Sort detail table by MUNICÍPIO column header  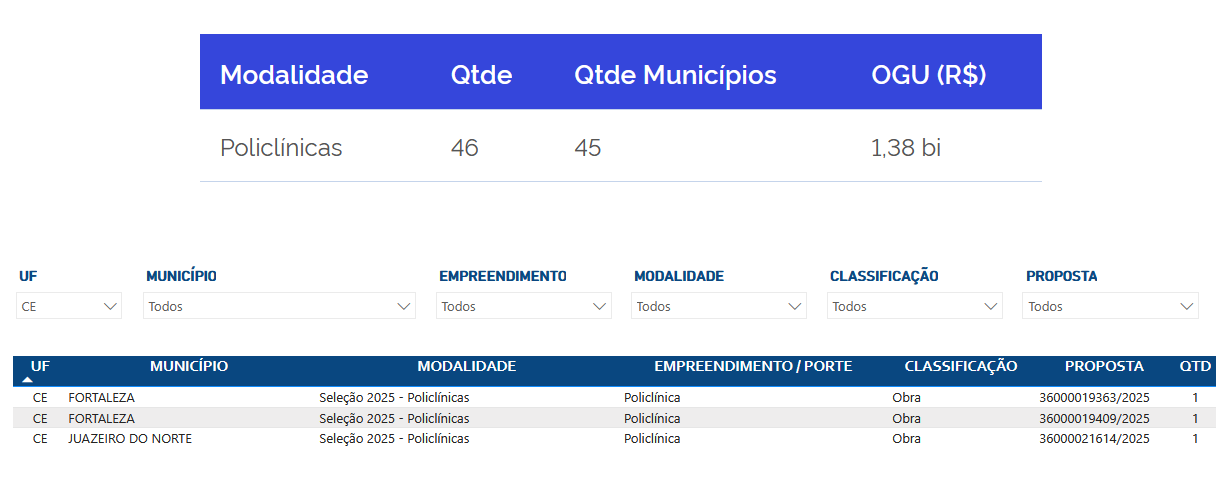coord(189,366)
